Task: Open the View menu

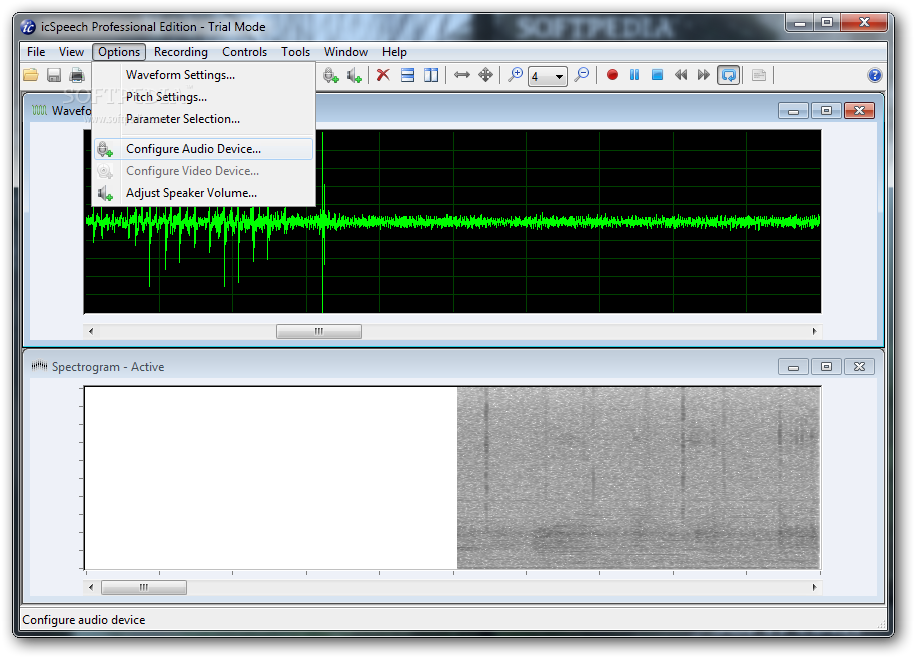Action: tap(71, 52)
